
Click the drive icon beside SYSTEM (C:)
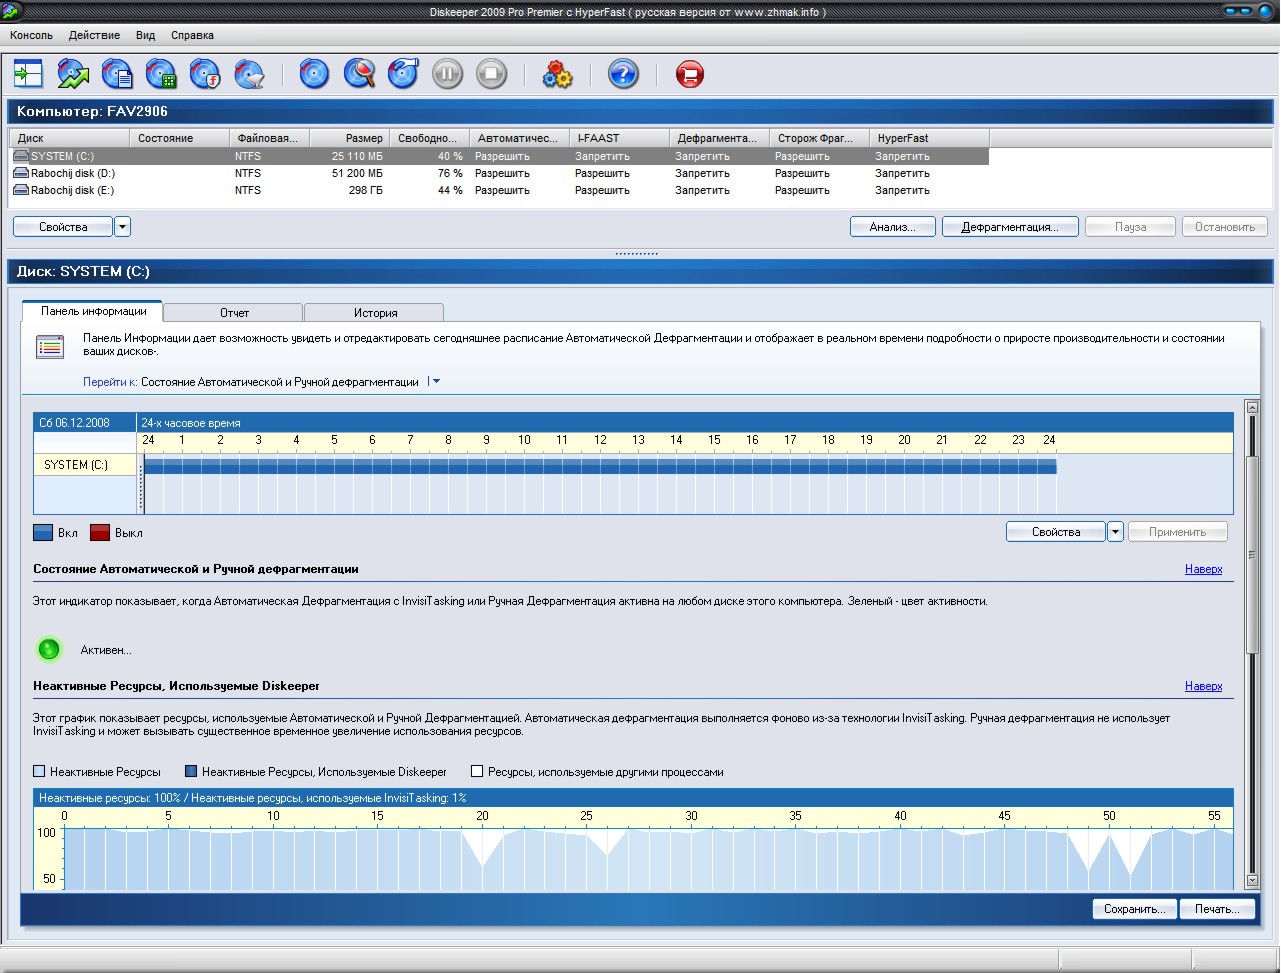click(21, 157)
